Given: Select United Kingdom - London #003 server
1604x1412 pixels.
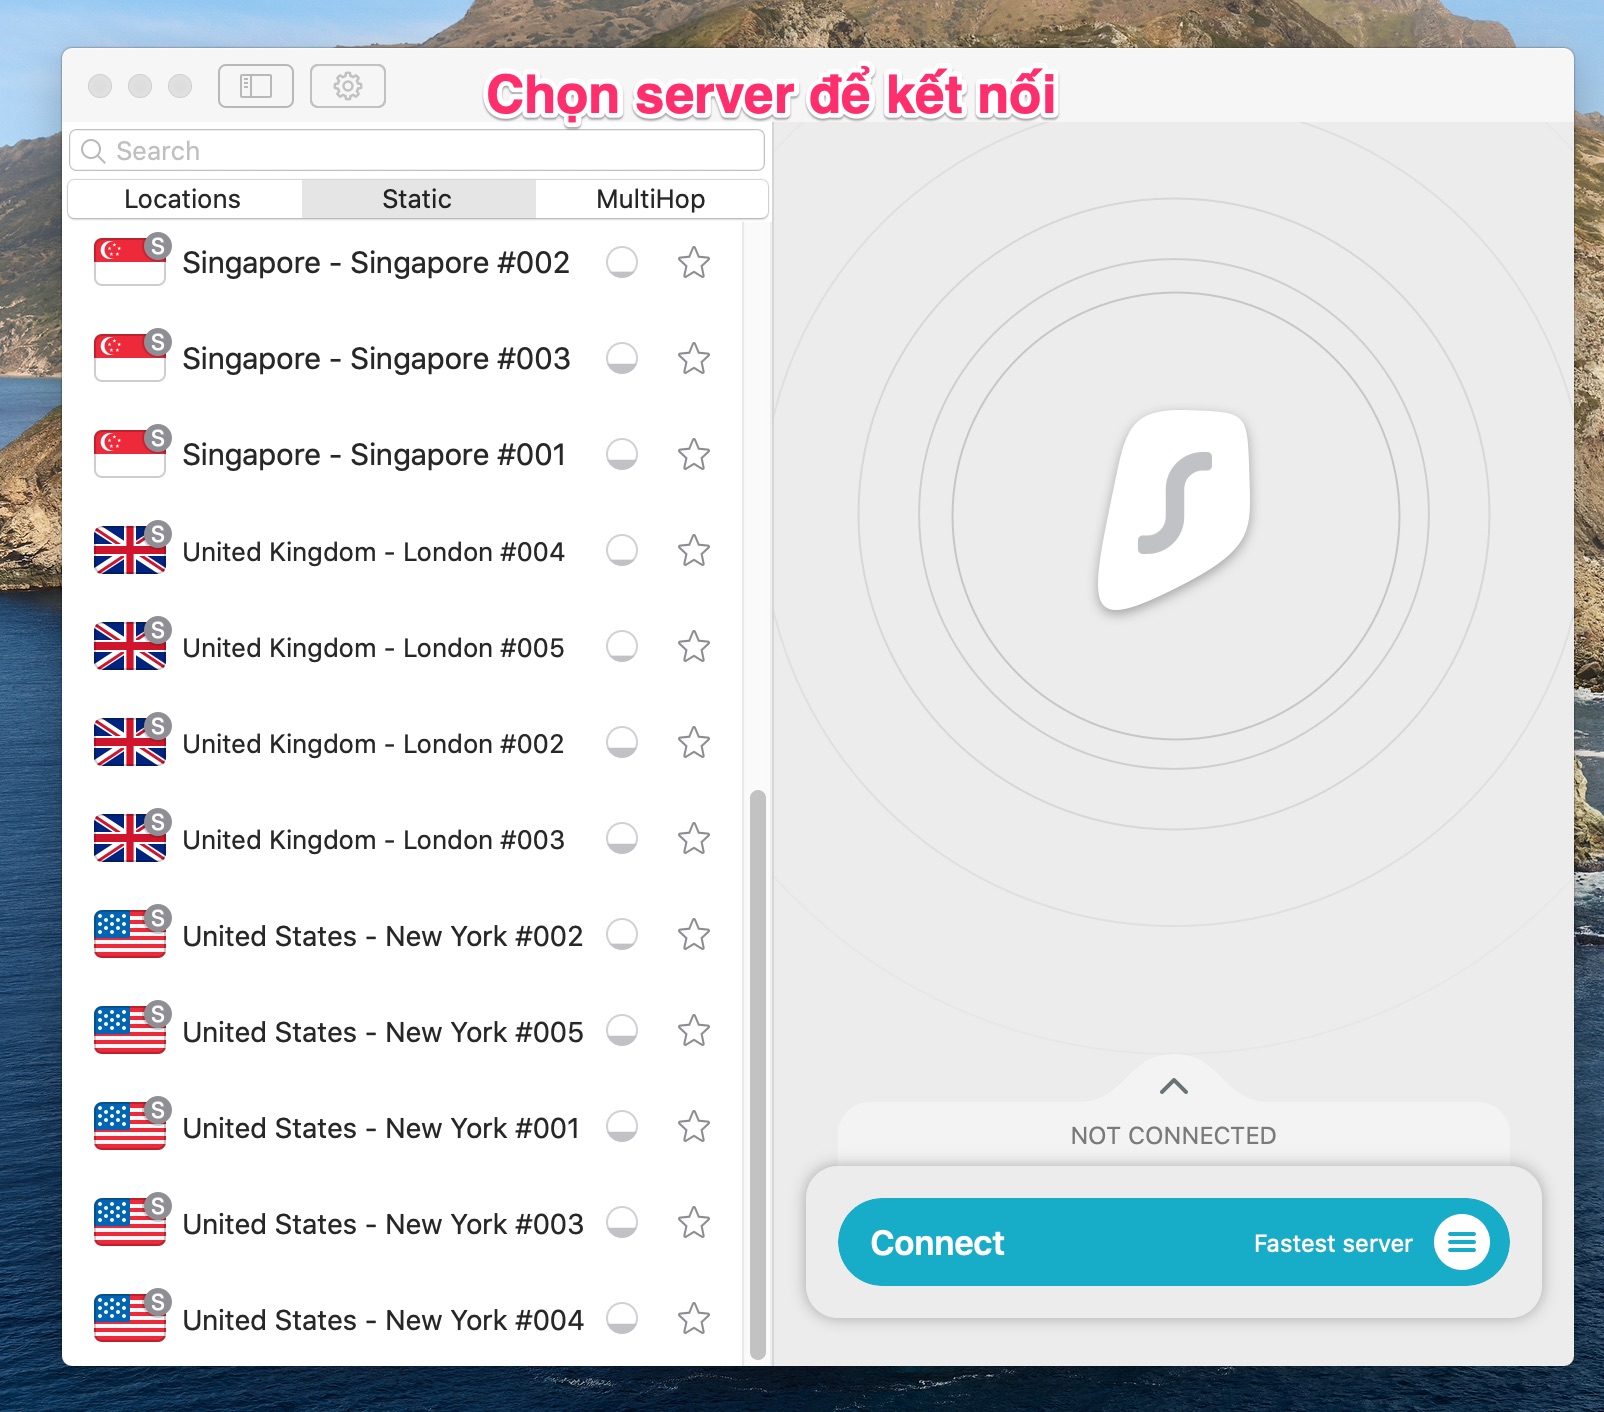Looking at the screenshot, I should [373, 840].
